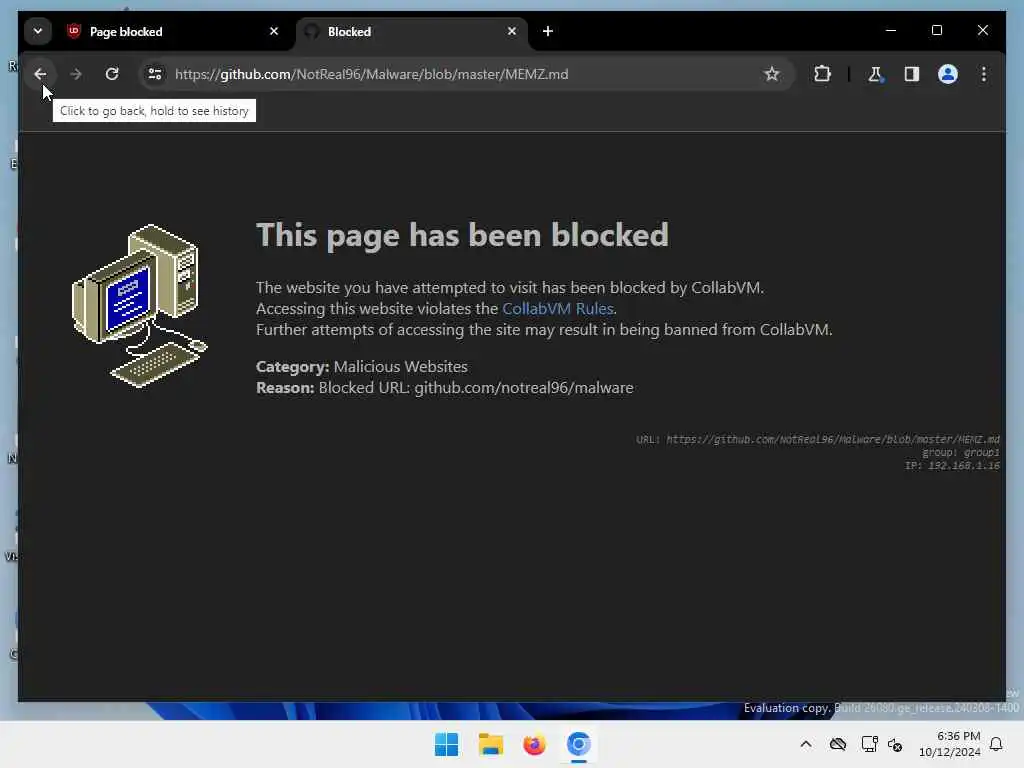Open a new tab with plus button
1024x768 pixels.
548,31
